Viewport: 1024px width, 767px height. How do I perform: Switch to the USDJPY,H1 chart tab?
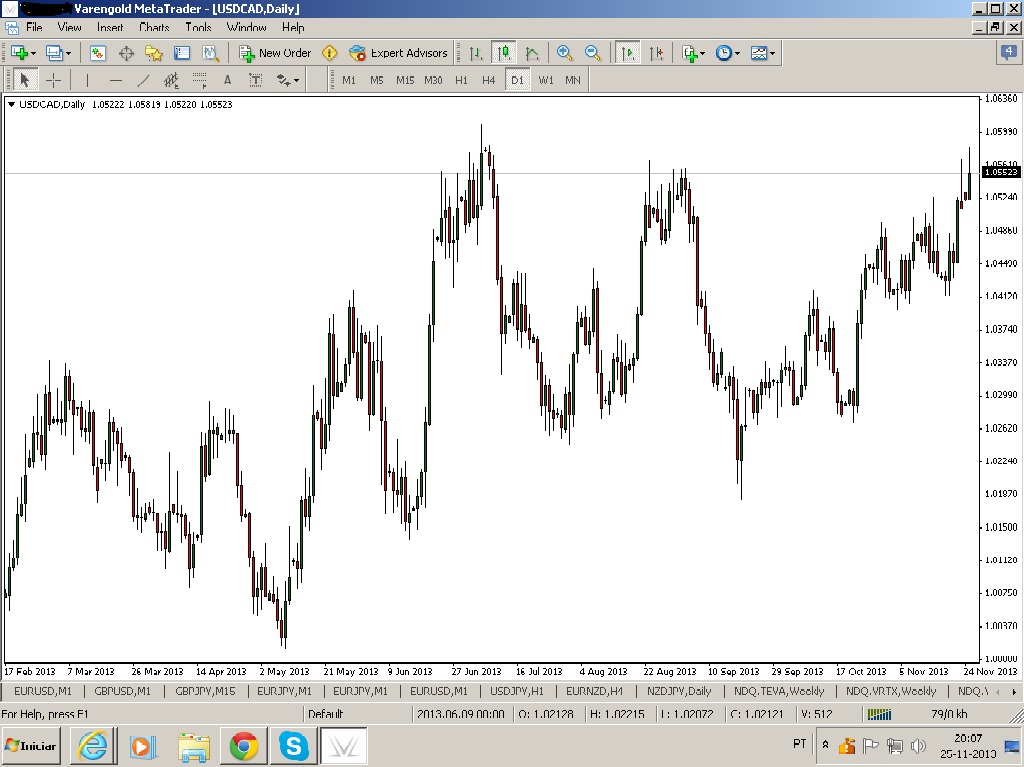click(x=517, y=691)
